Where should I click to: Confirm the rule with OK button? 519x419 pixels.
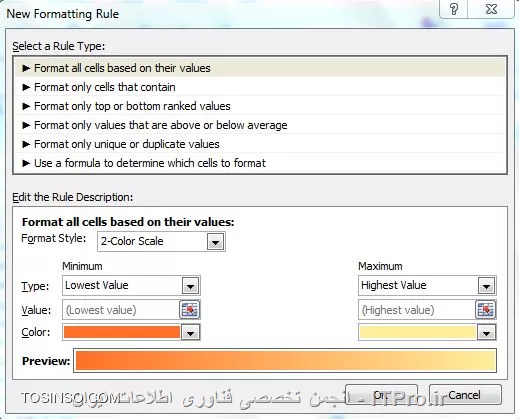tap(382, 395)
